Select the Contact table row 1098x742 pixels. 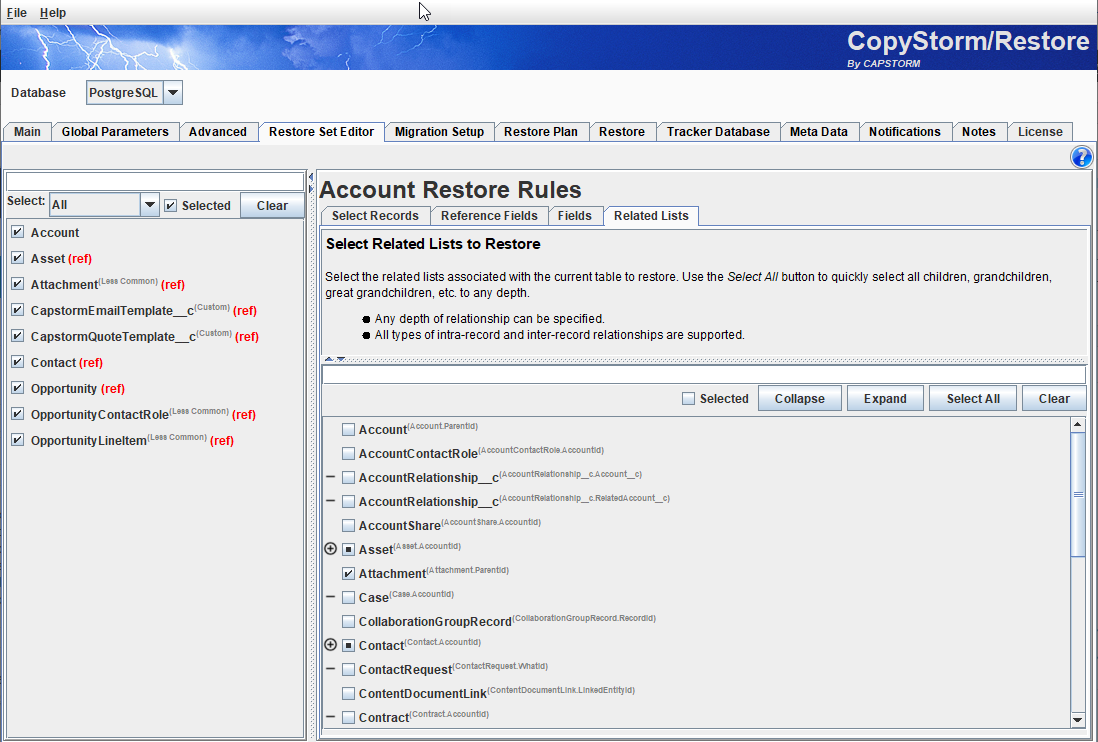[x=157, y=363]
